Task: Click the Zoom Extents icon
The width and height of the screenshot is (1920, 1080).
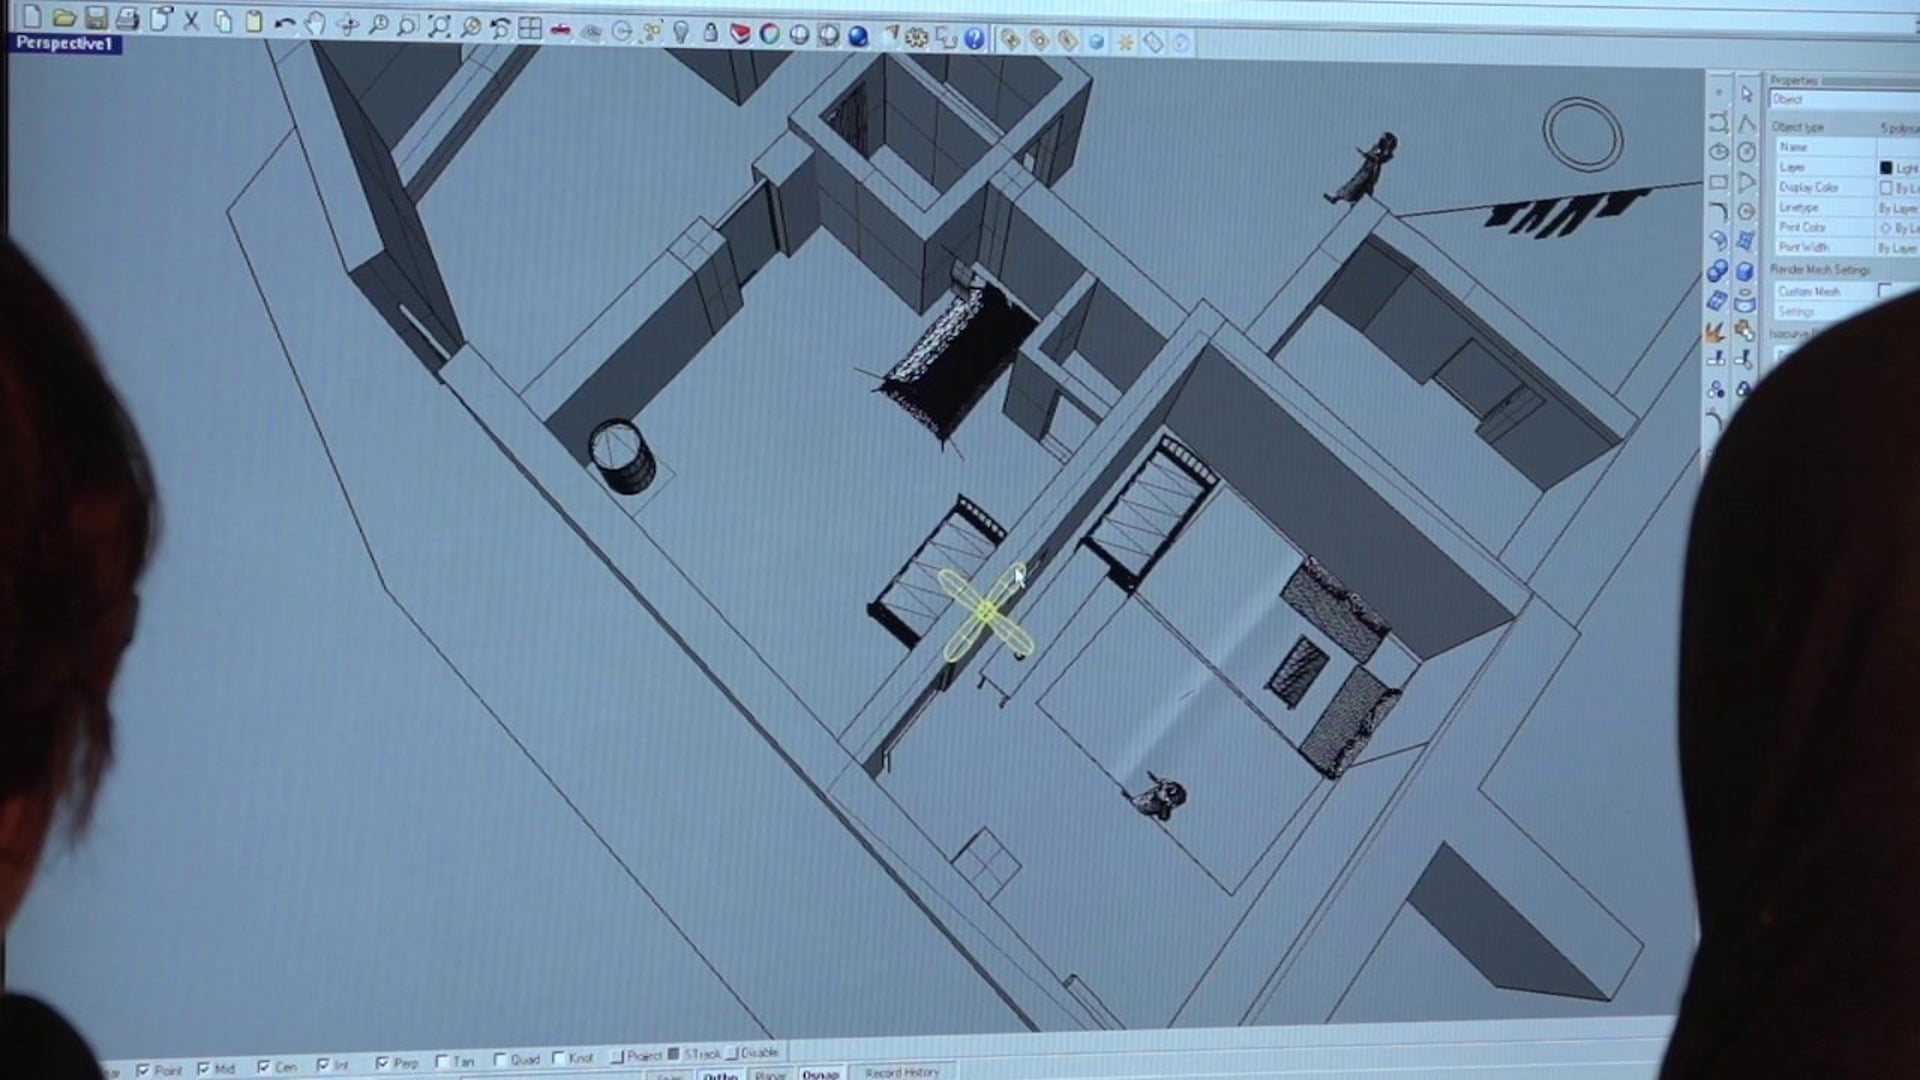Action: [x=438, y=28]
